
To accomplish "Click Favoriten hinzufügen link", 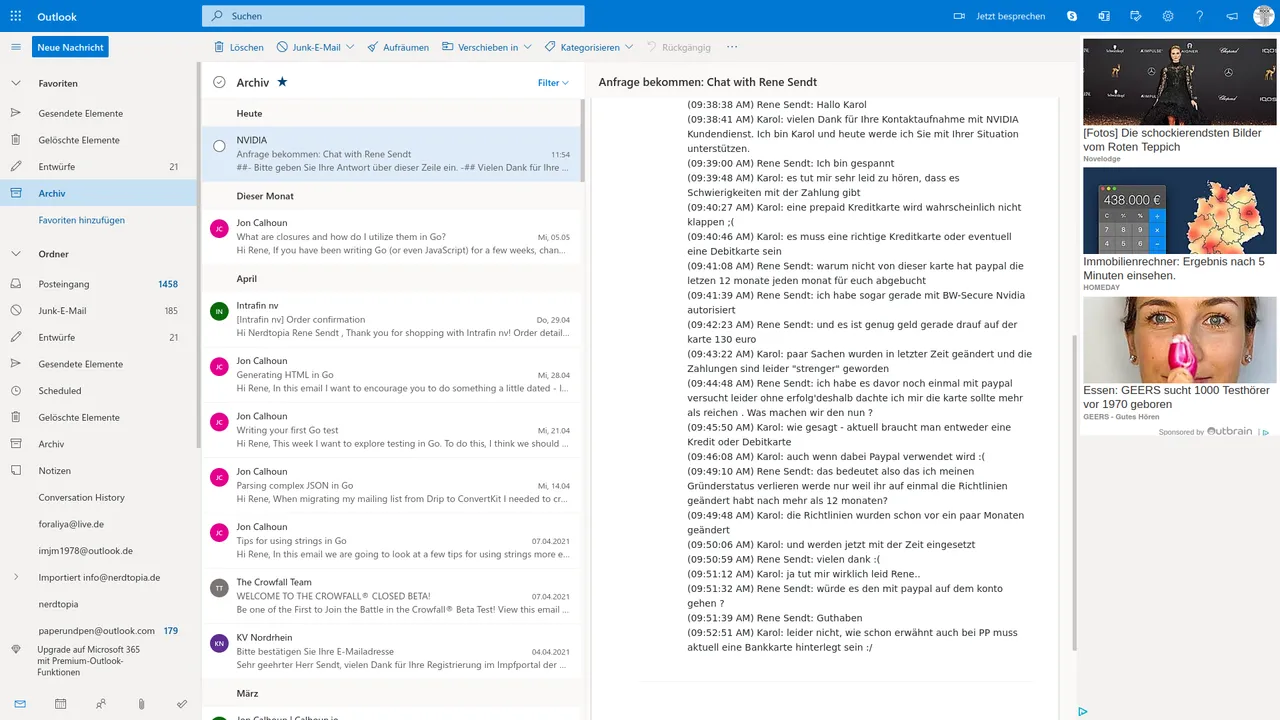I will click(82, 220).
